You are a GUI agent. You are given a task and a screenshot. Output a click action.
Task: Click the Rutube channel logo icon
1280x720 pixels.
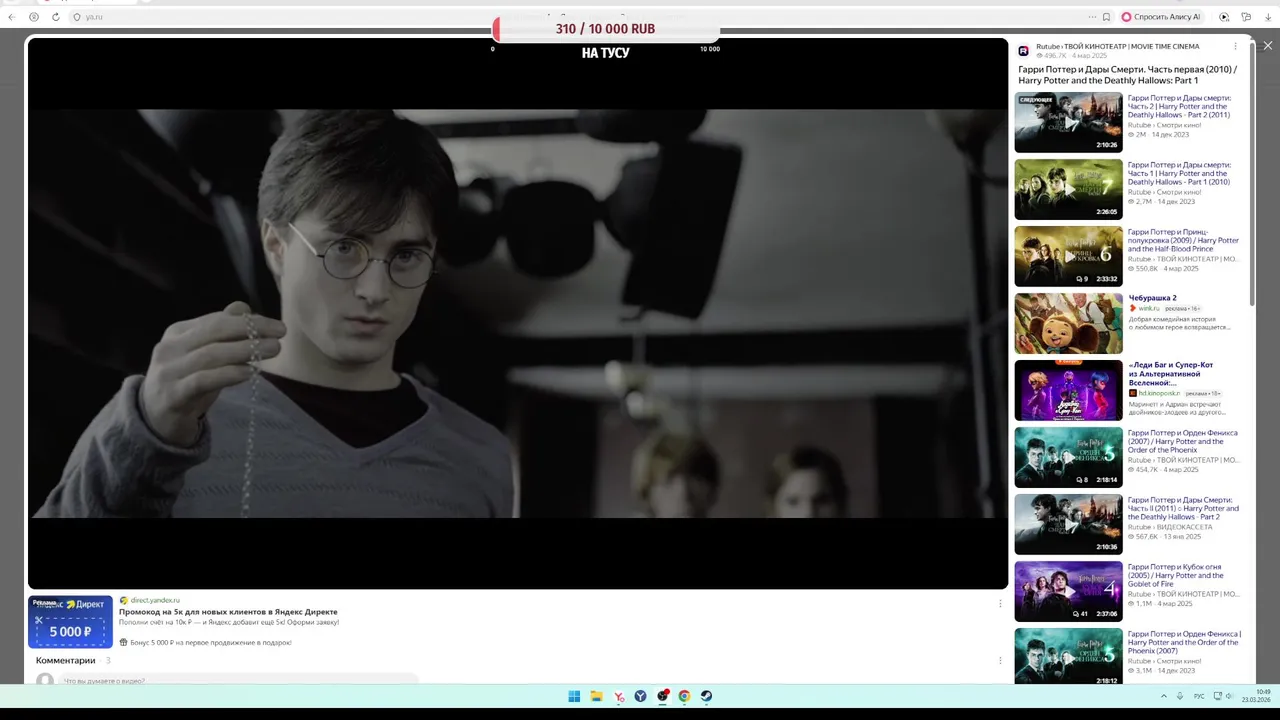pos(1024,50)
